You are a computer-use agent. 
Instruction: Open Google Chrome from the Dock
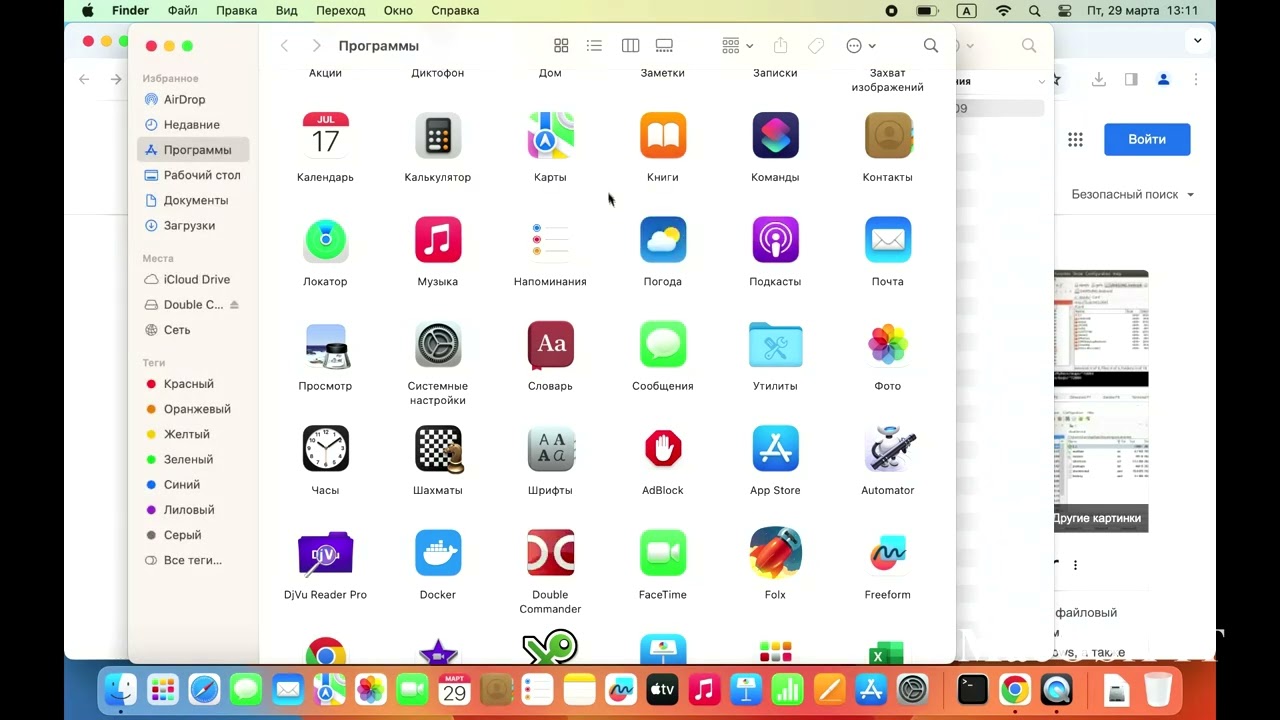(x=1015, y=690)
